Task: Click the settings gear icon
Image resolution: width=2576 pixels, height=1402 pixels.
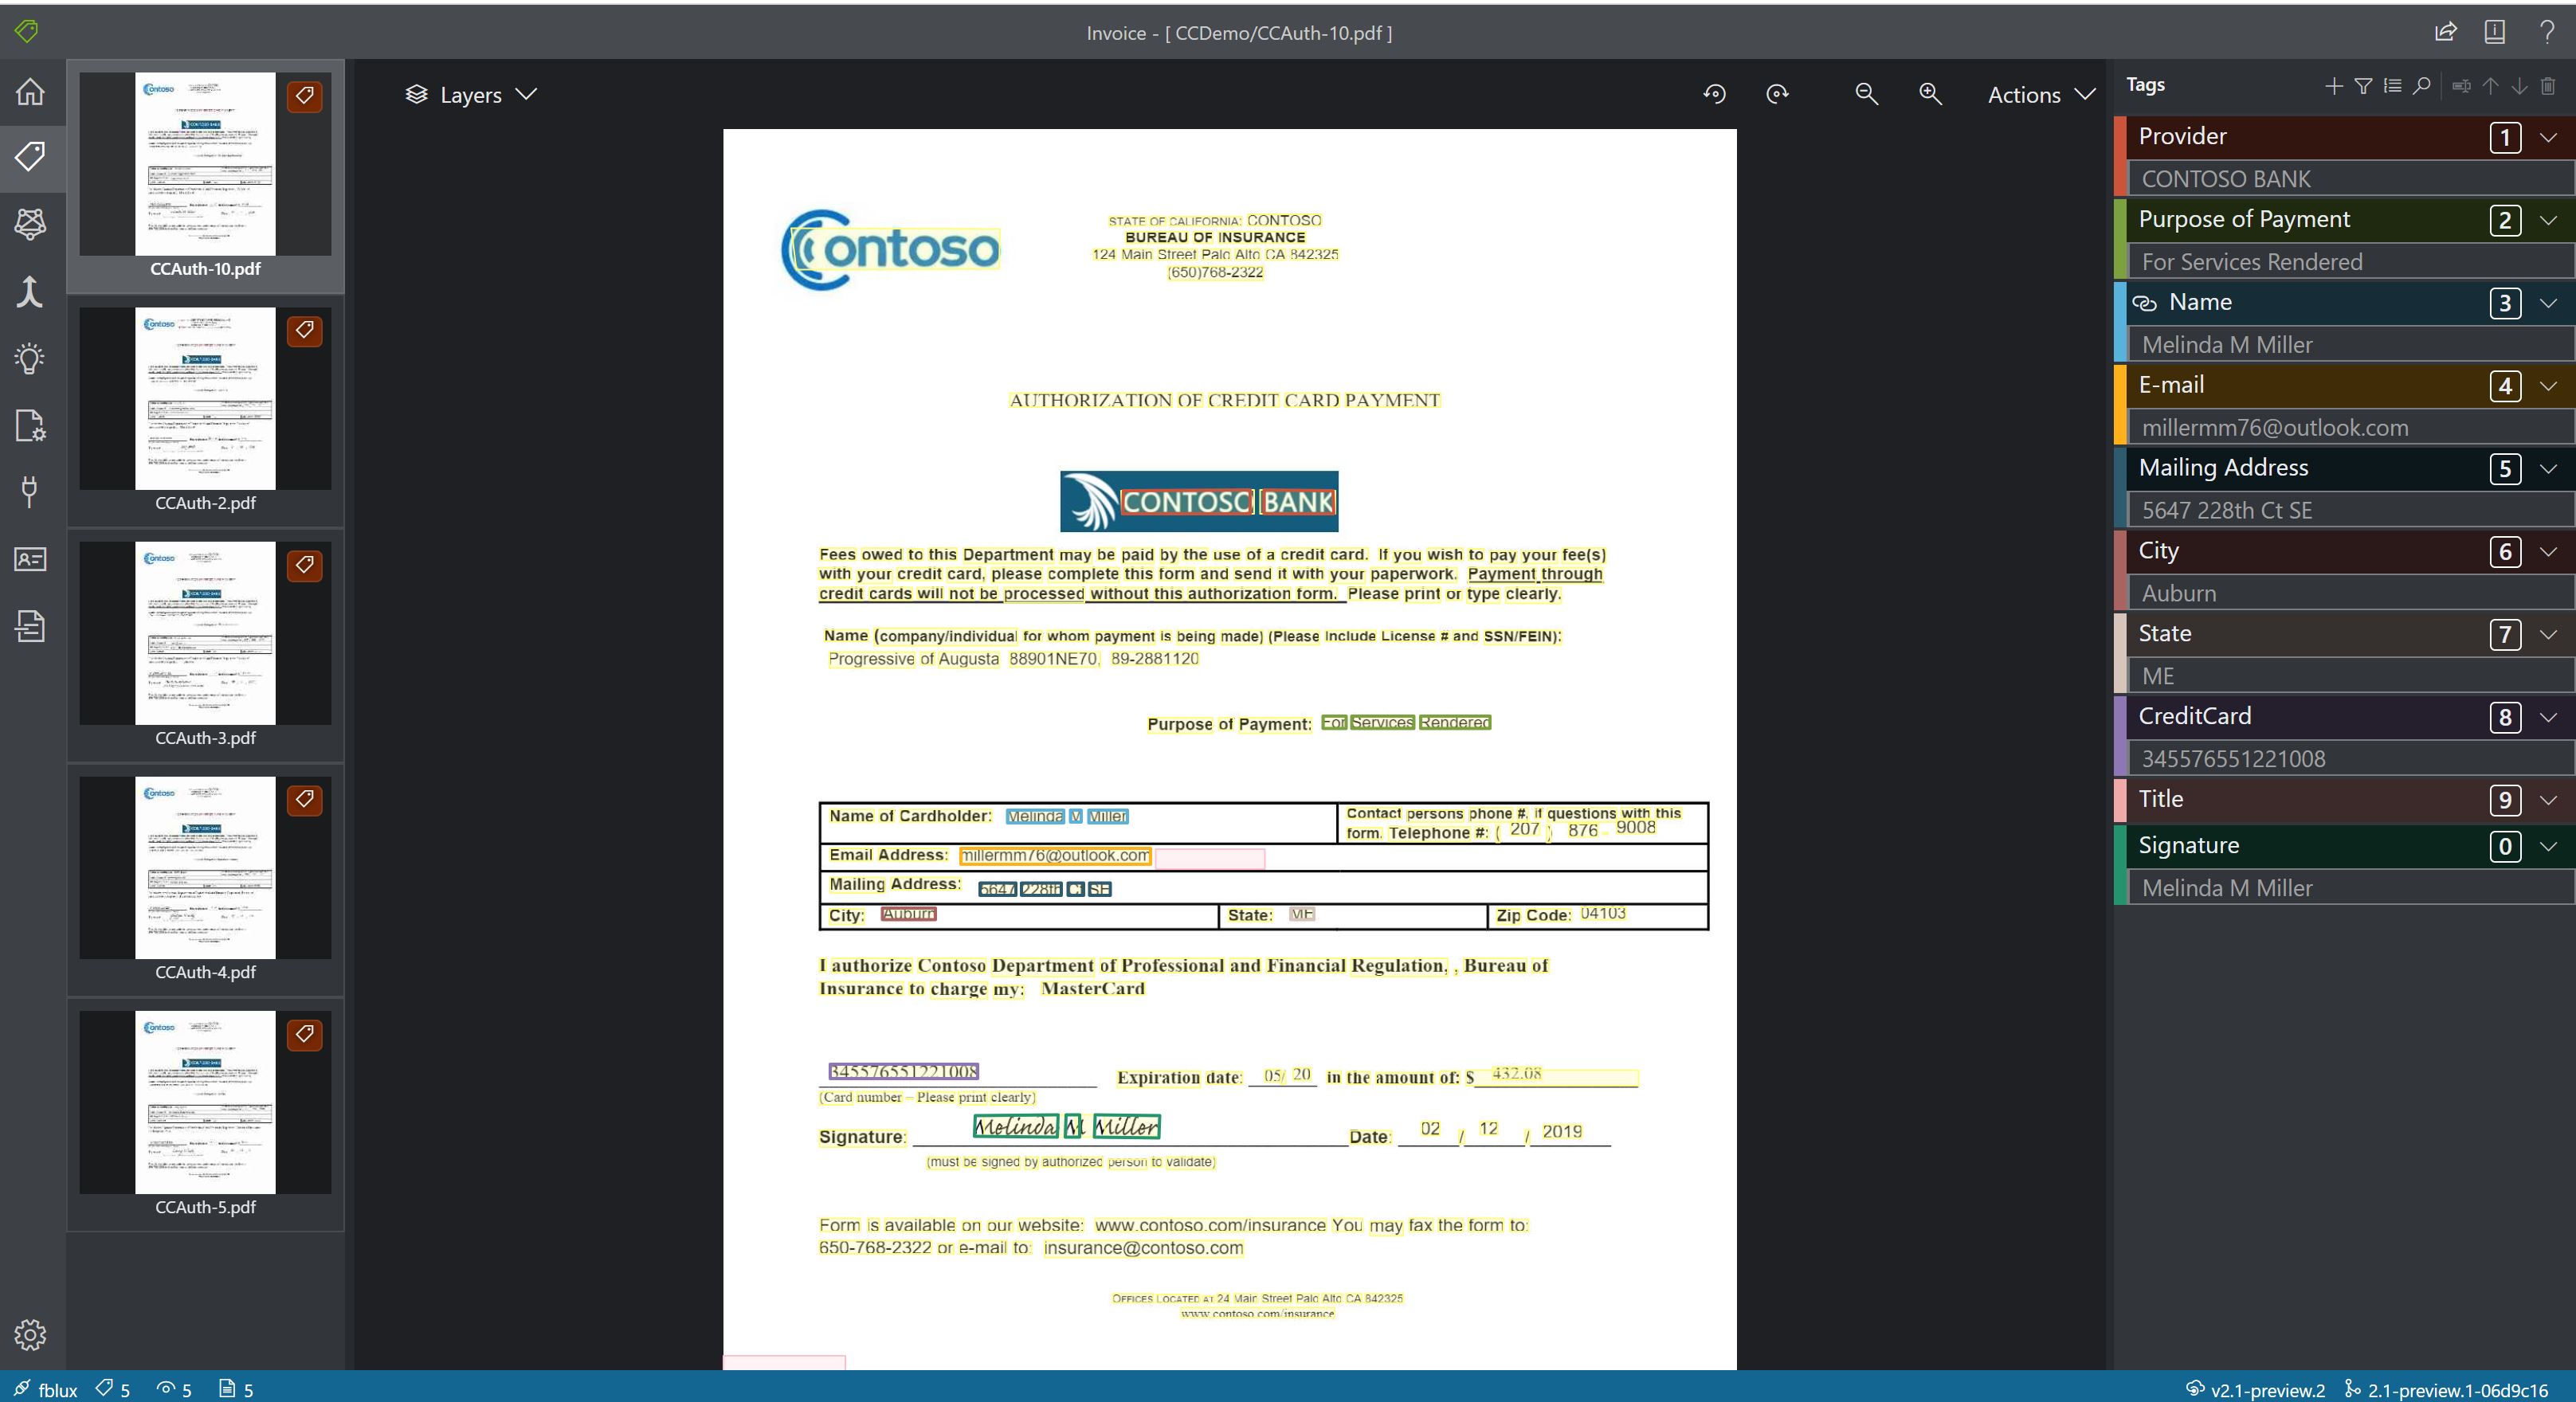Action: pos(31,1334)
